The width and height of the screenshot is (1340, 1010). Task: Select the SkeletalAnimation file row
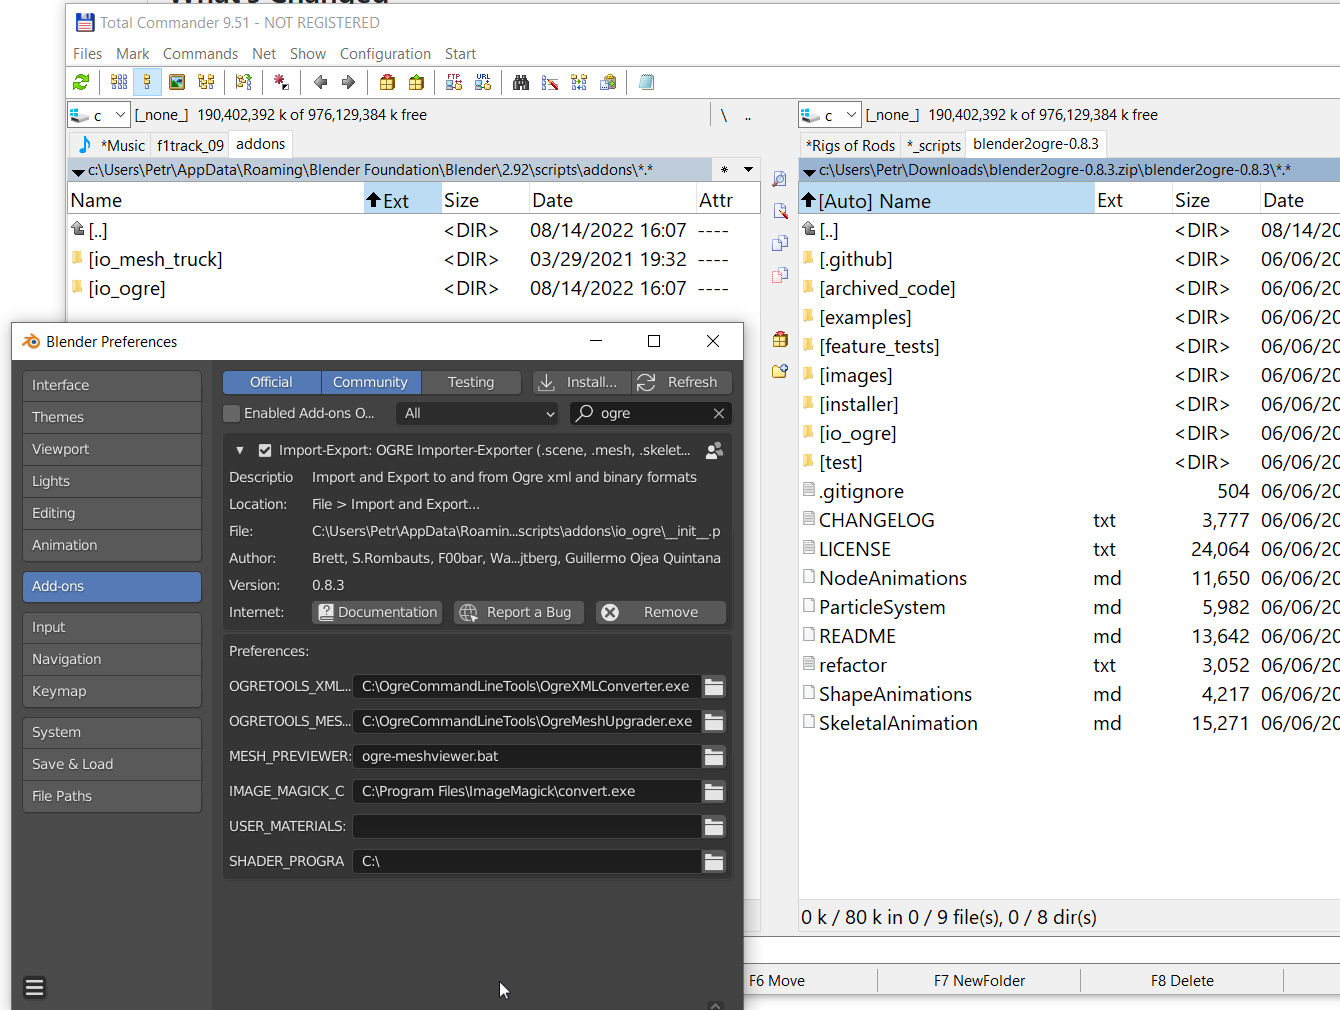coord(1070,723)
